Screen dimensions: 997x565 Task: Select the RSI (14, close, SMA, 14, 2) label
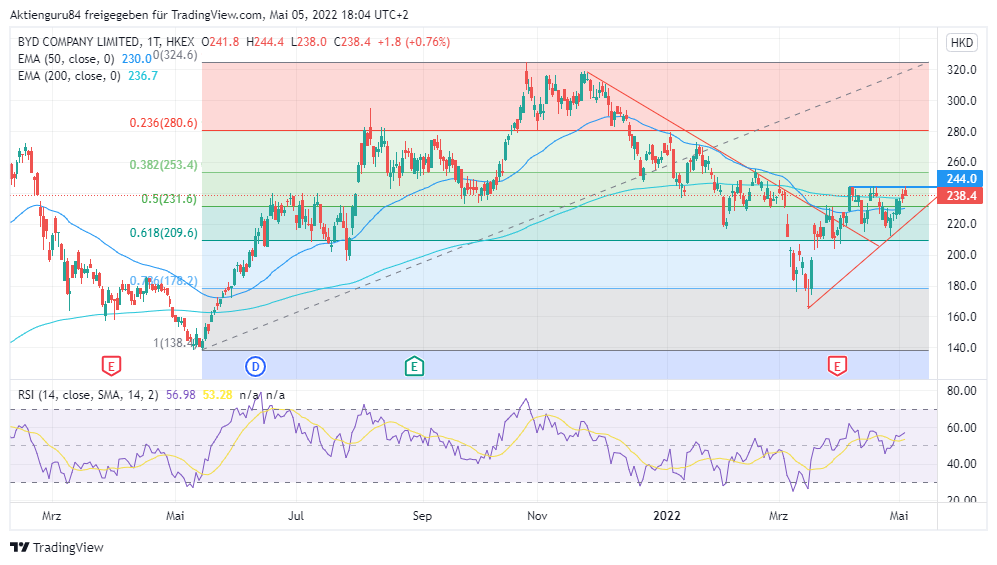(88, 395)
